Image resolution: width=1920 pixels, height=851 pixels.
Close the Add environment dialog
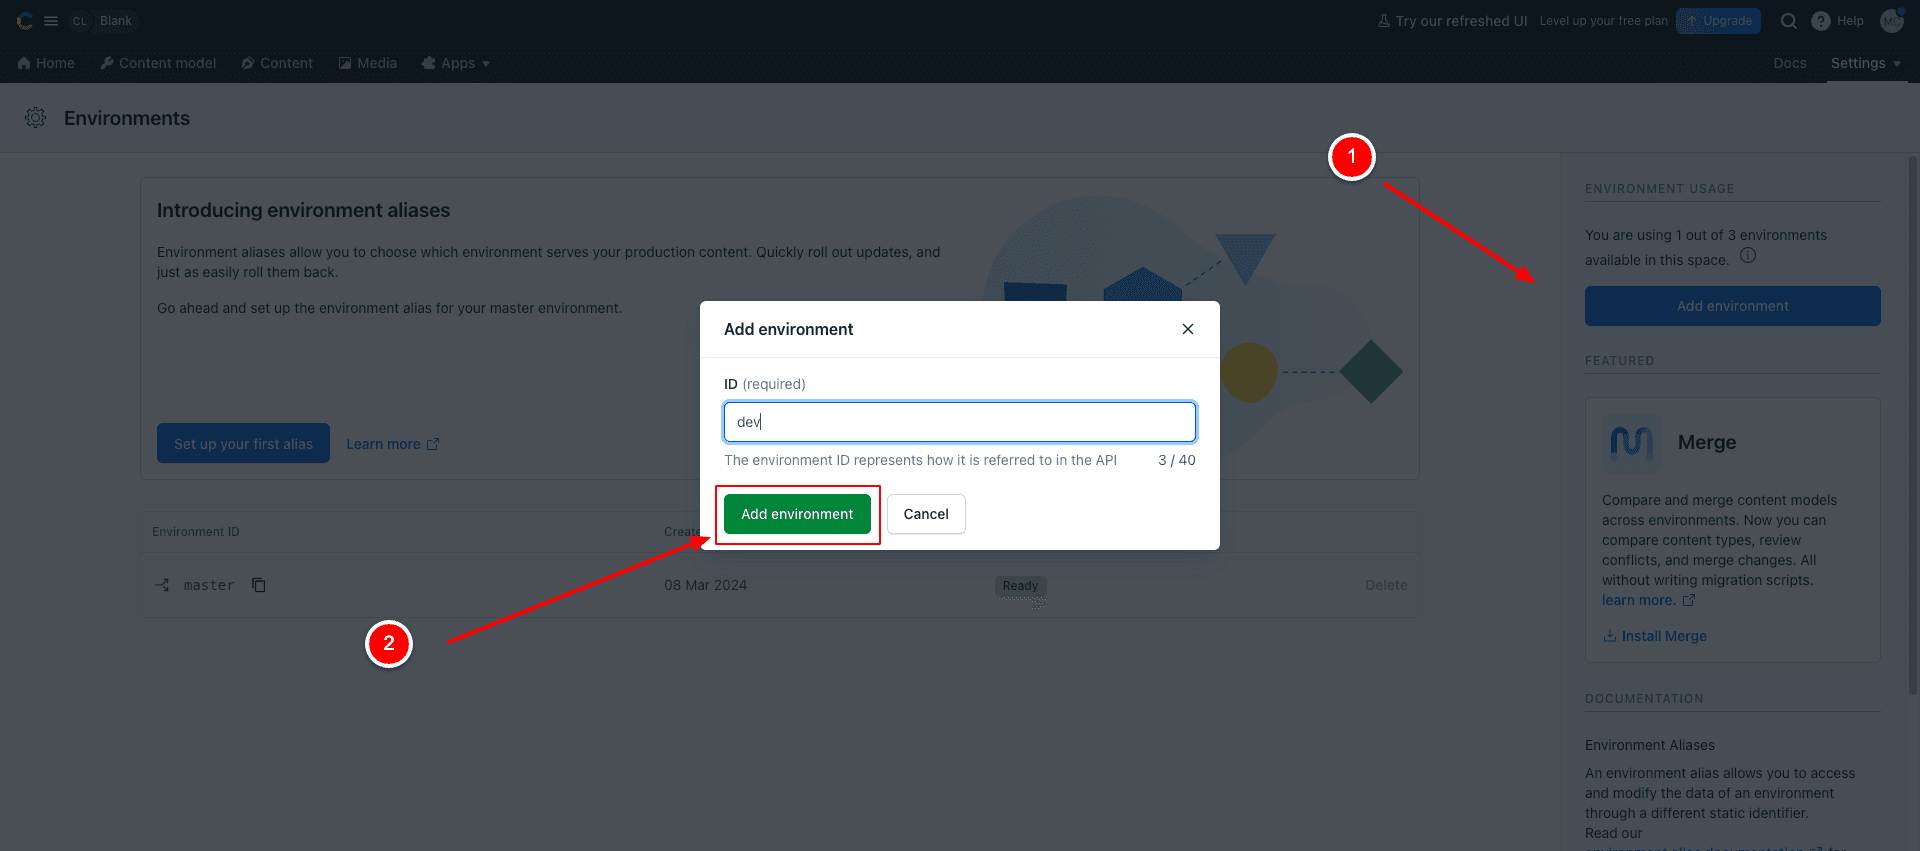pos(1188,329)
